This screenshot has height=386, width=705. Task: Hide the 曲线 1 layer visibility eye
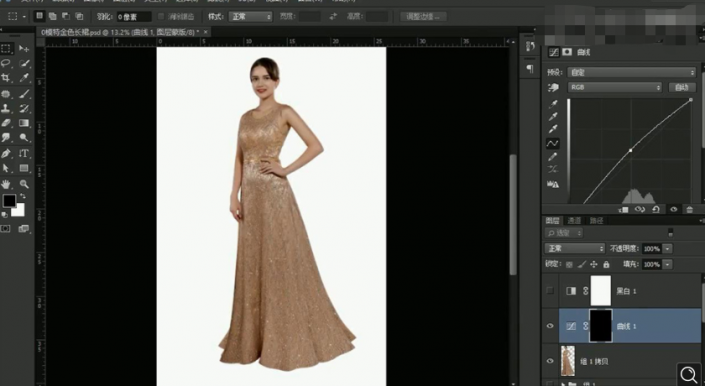click(550, 326)
